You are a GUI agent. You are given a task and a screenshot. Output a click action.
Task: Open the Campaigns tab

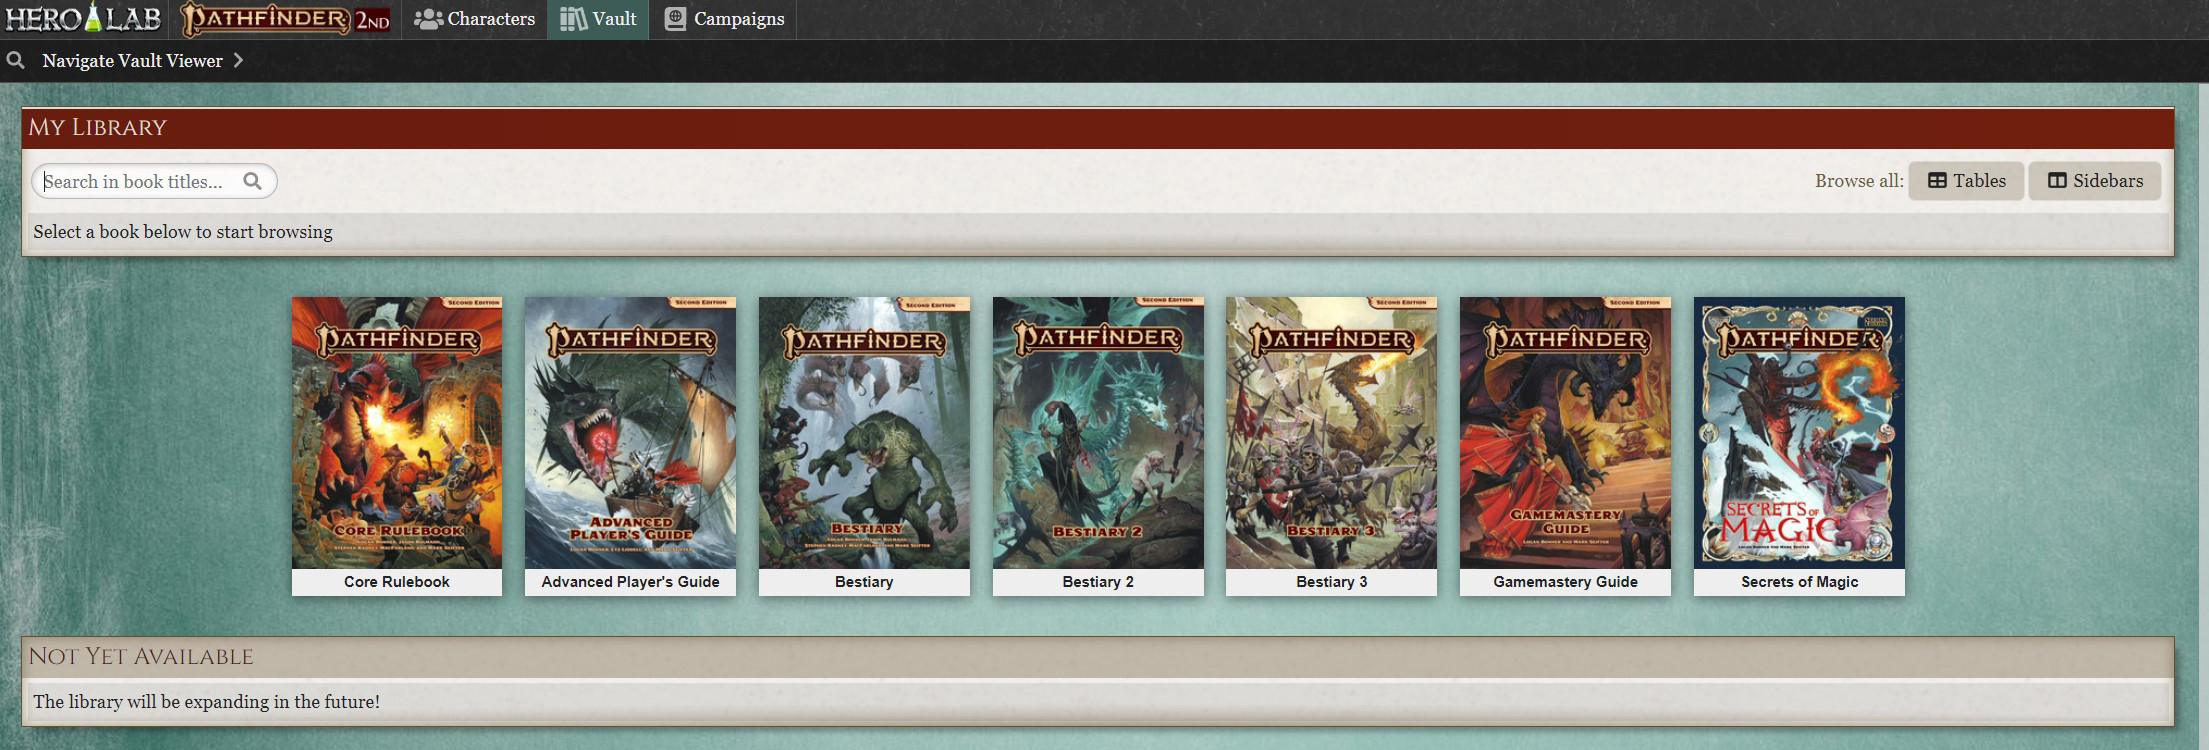click(x=724, y=19)
